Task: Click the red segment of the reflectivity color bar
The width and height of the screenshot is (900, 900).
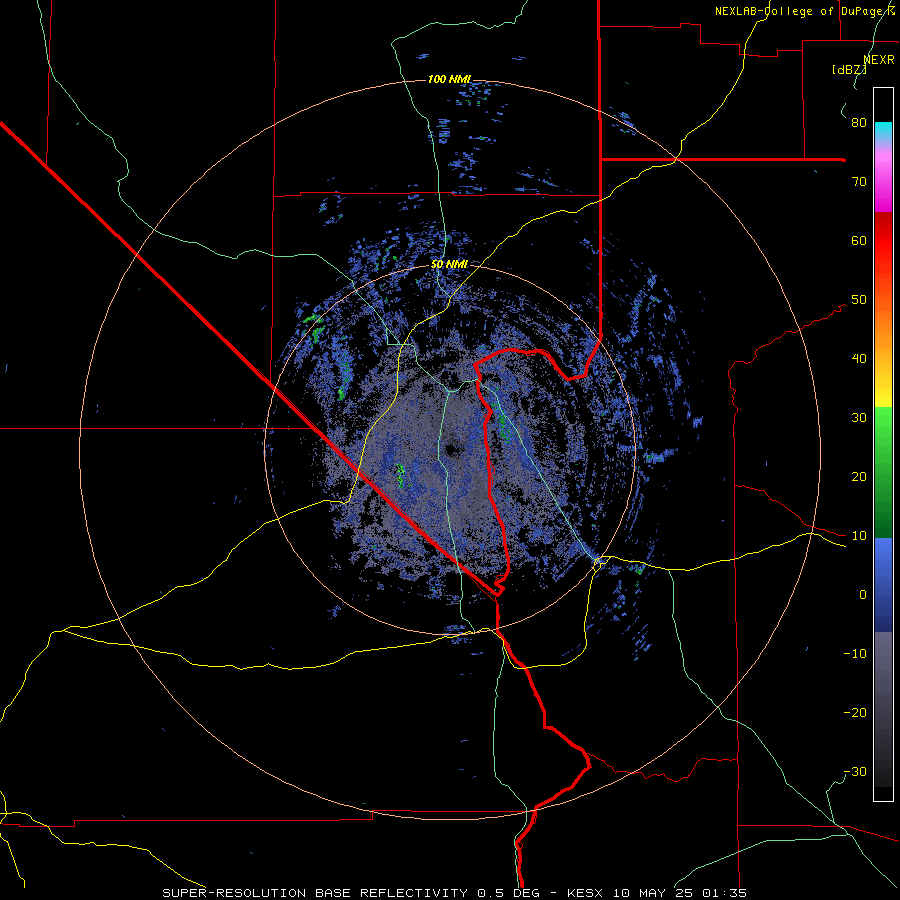Action: pos(883,241)
